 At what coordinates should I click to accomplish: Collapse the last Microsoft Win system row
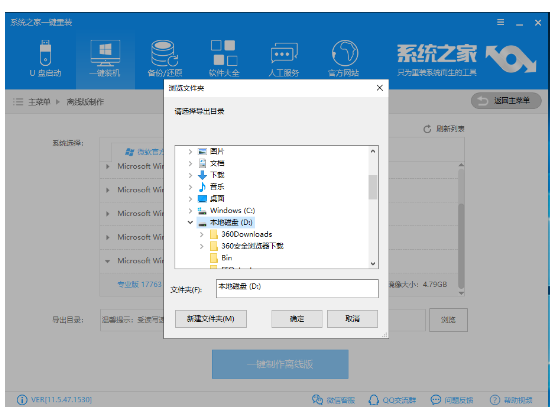[x=107, y=261]
